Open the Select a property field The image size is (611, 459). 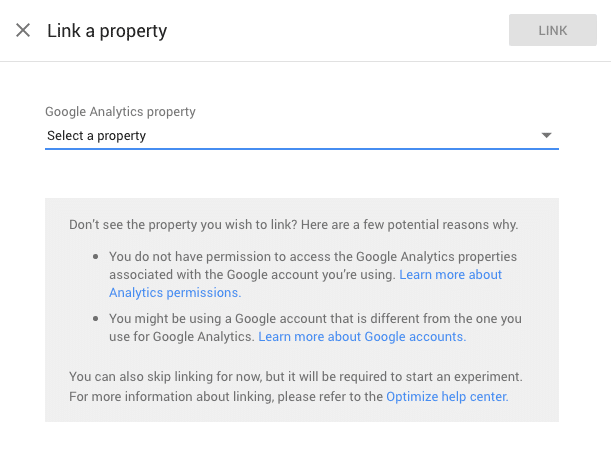click(302, 136)
